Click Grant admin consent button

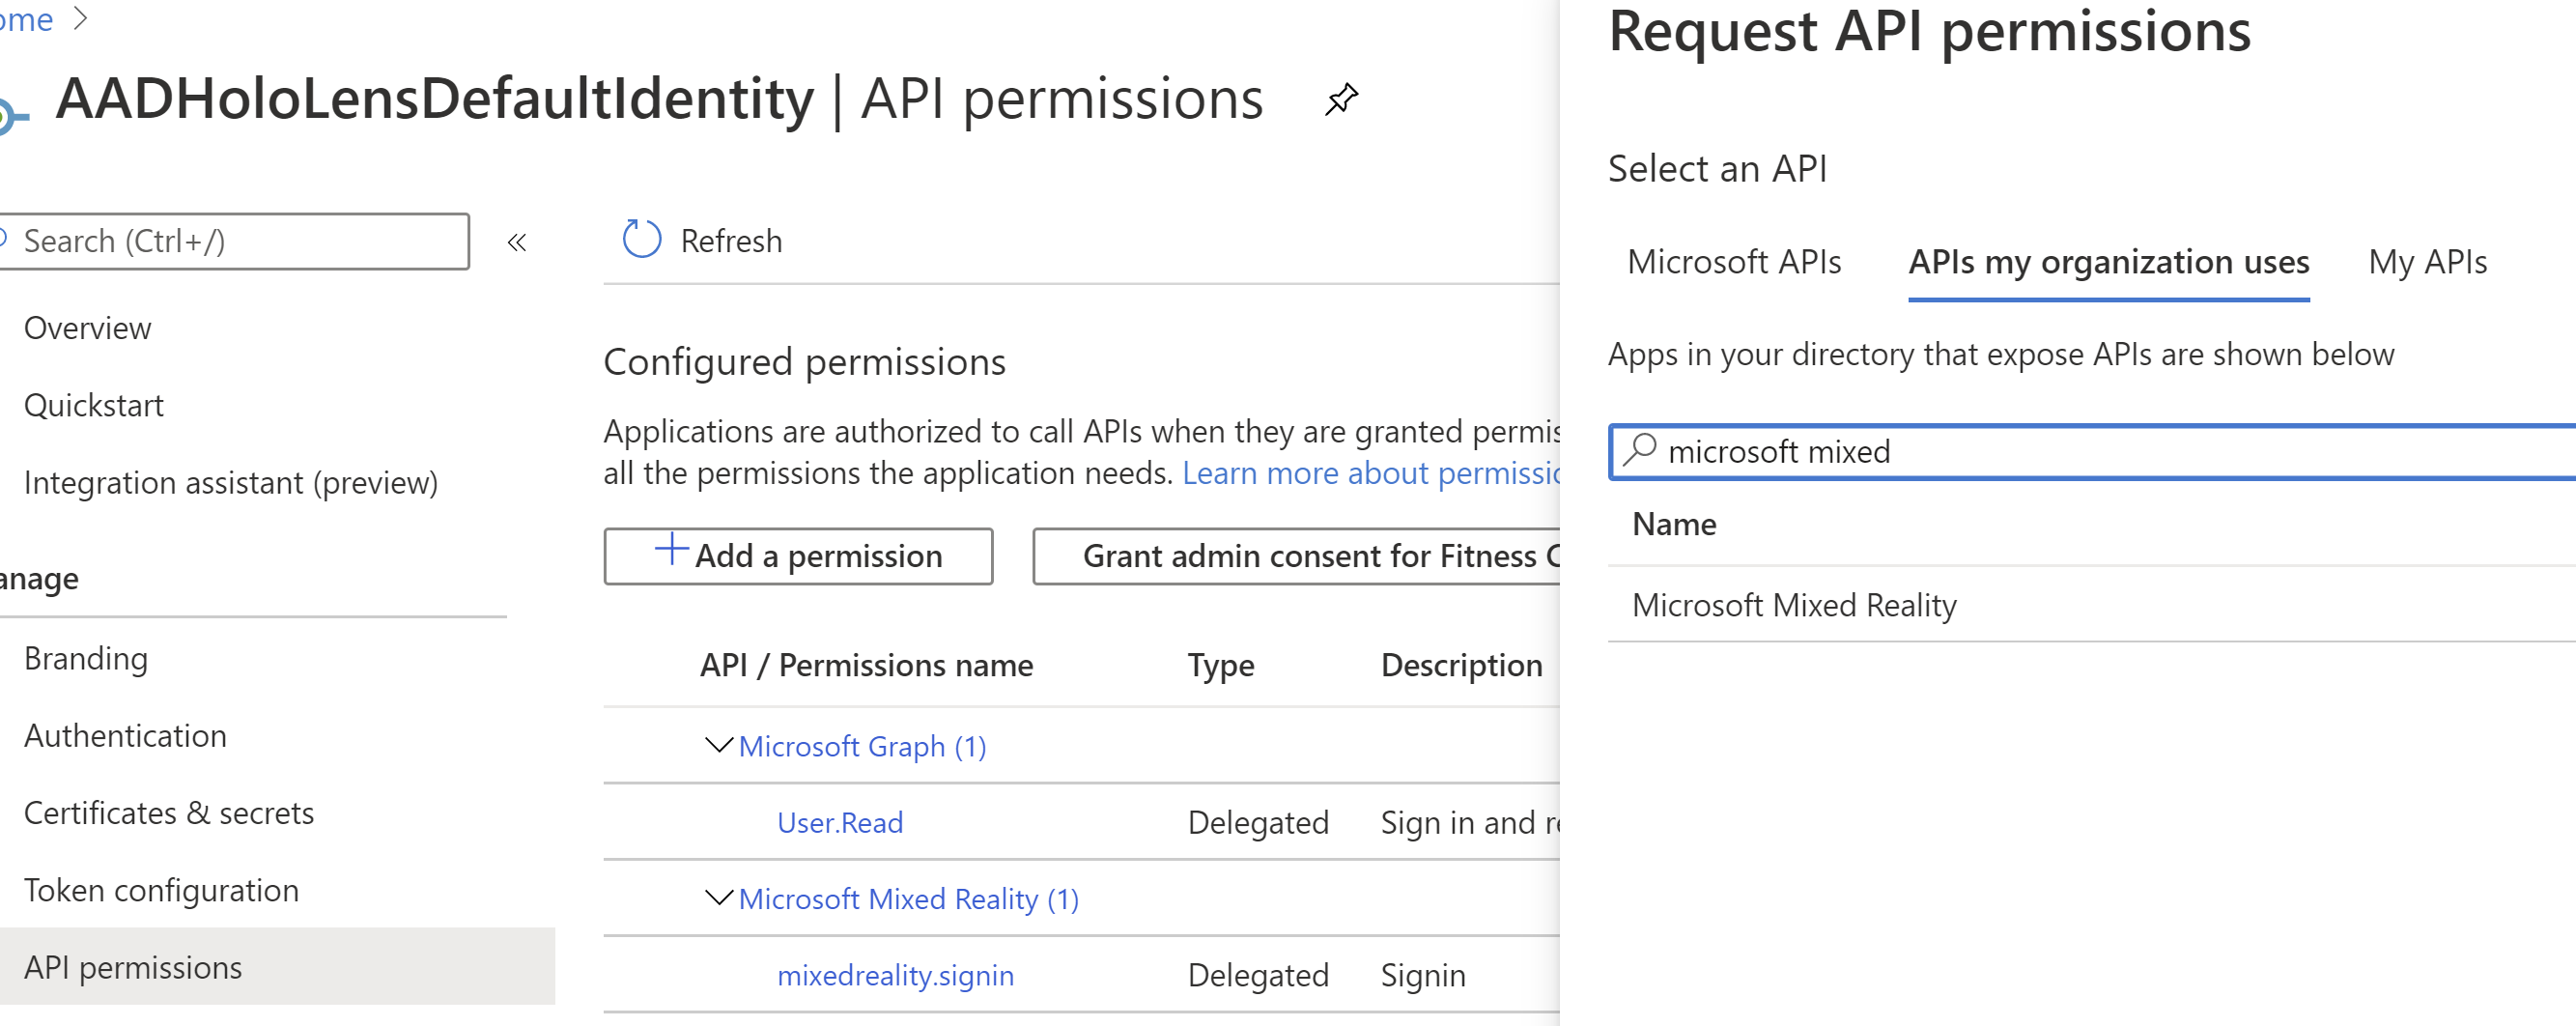tap(1297, 556)
